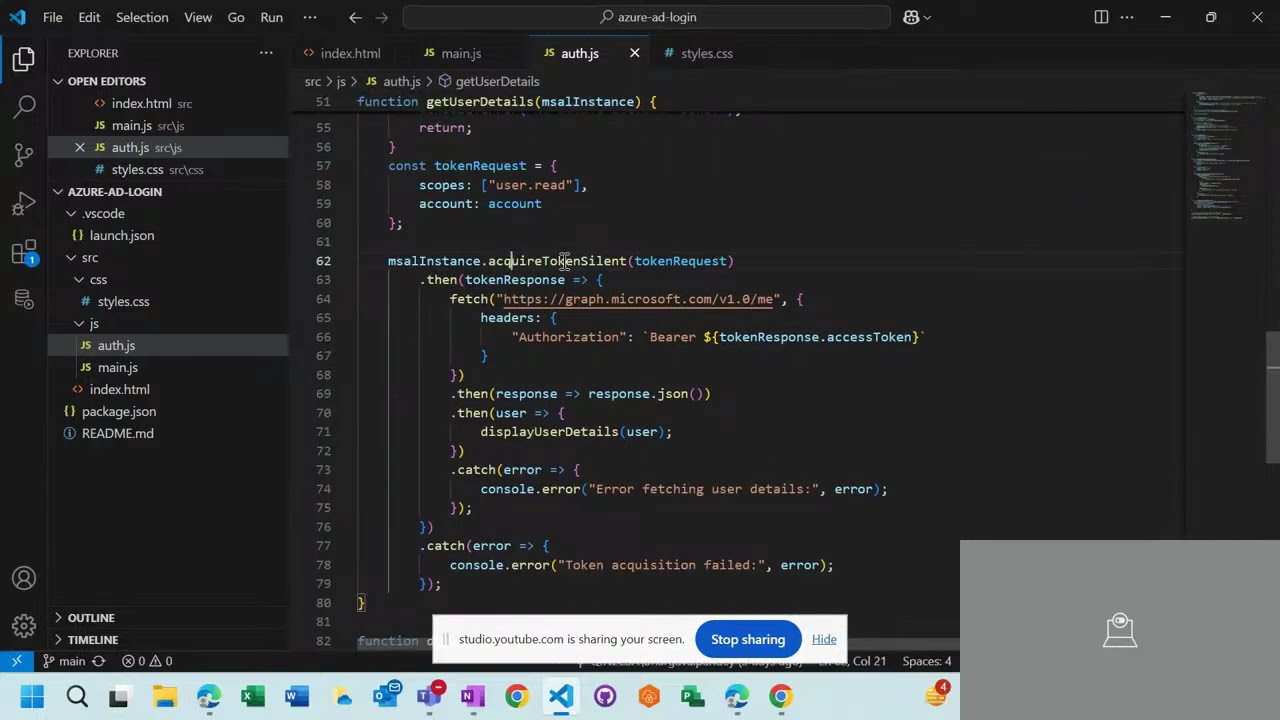Click Spaces: 4 indentation setting
Image resolution: width=1280 pixels, height=720 pixels.
926,661
